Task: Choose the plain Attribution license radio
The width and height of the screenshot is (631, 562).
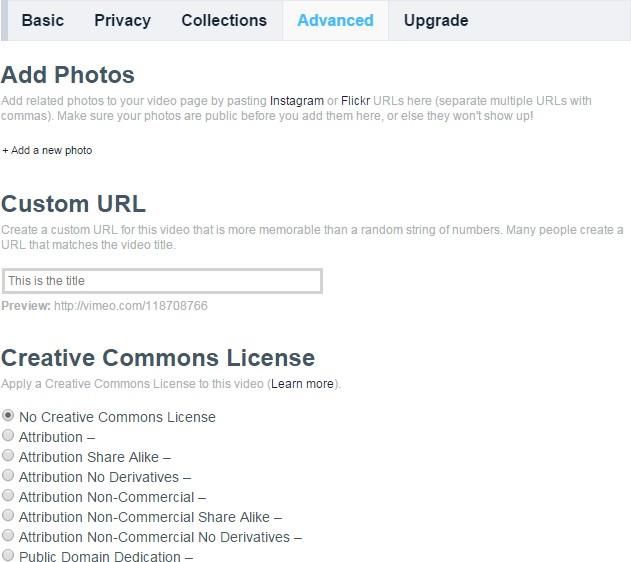Action: point(8,435)
